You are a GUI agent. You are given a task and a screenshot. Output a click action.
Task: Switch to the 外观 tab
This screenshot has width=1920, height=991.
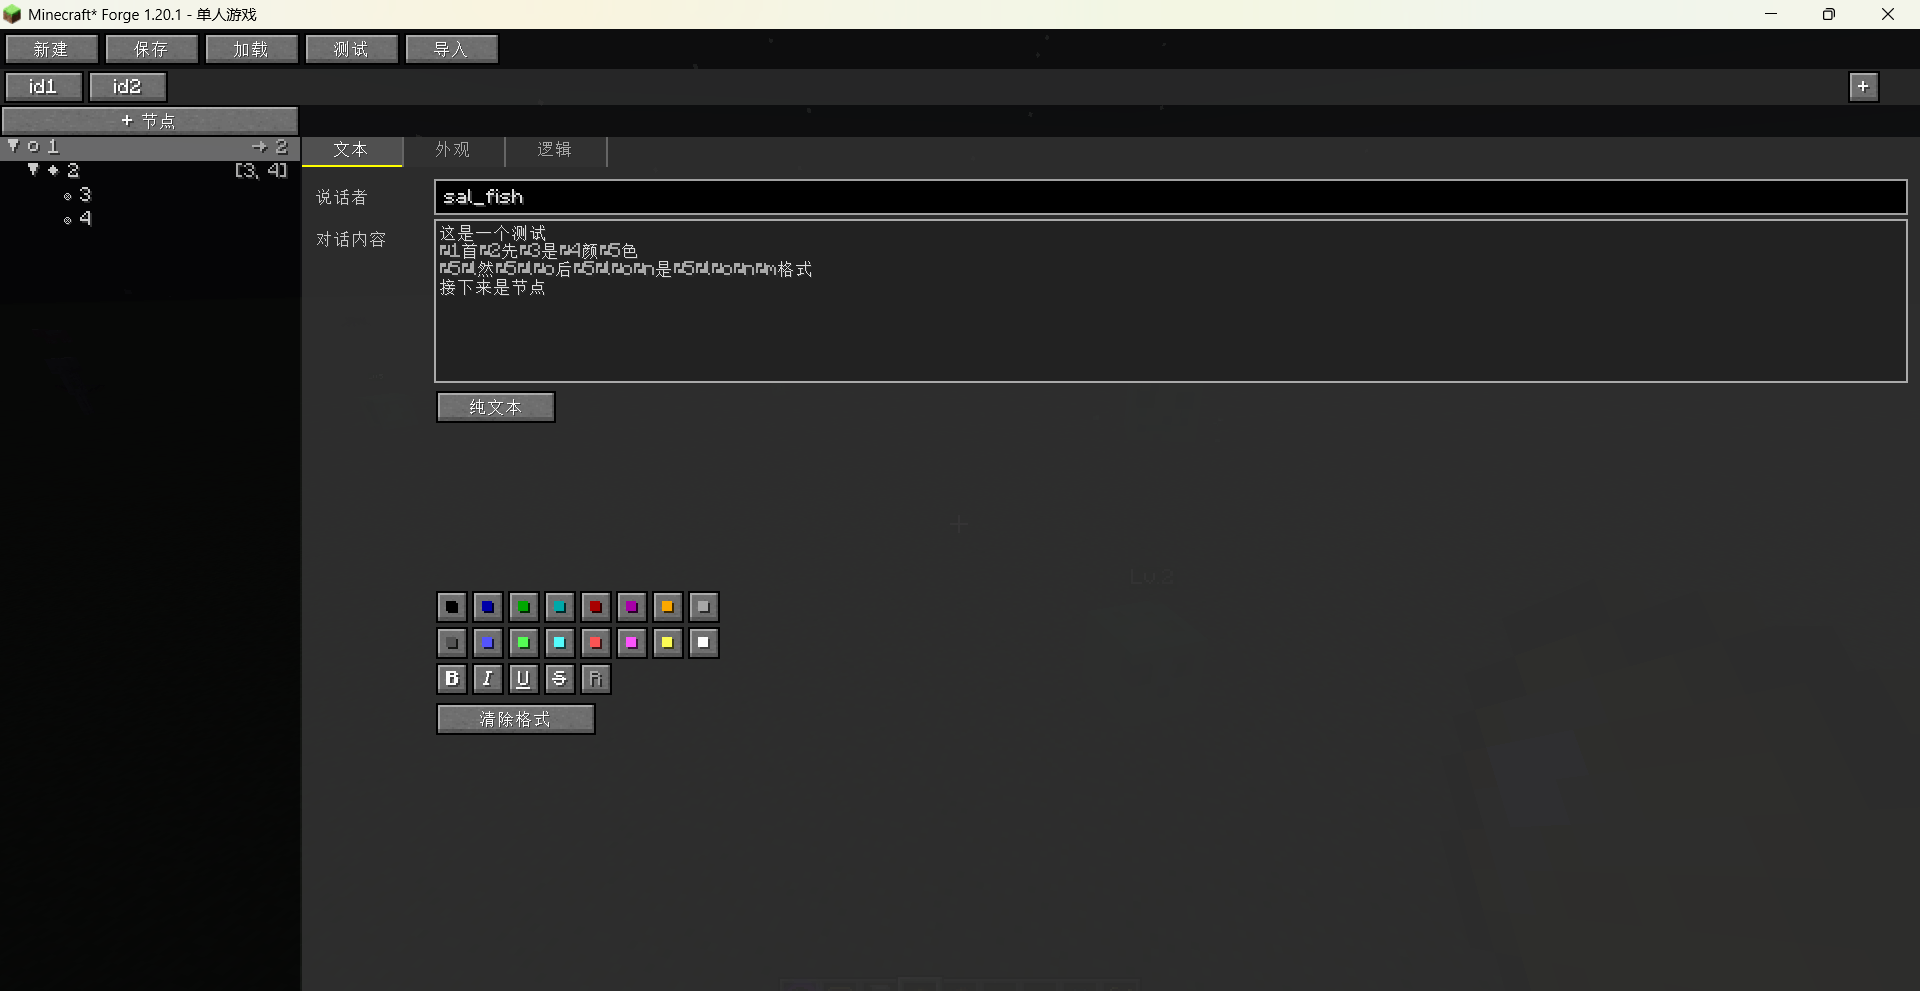click(x=453, y=150)
